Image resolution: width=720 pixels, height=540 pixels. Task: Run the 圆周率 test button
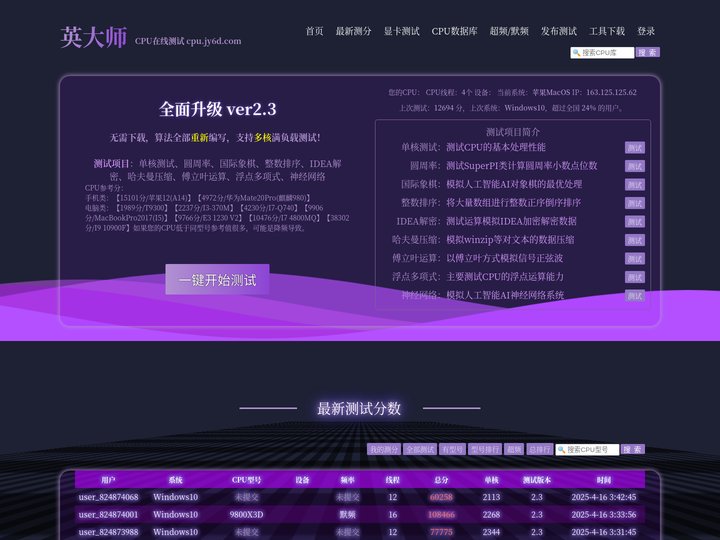click(635, 166)
